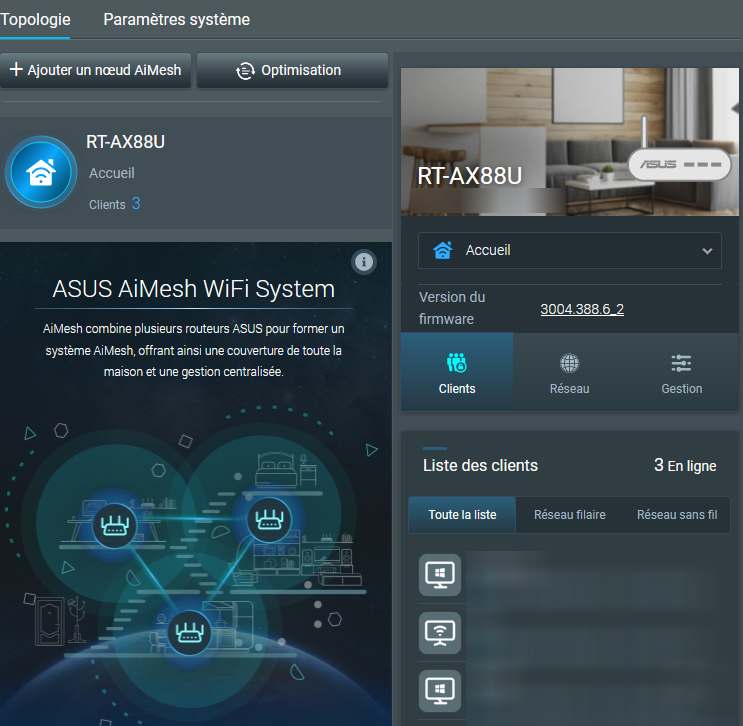Click the home icon in Accueil dropdown

tap(443, 250)
